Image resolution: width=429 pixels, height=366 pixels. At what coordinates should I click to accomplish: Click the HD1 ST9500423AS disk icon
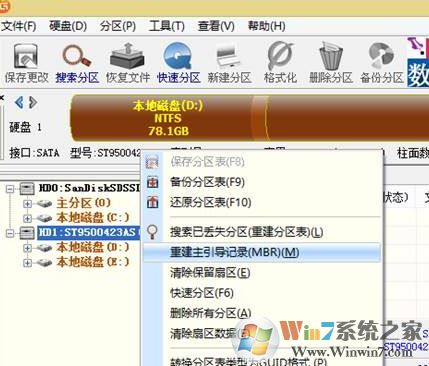pyautogui.click(x=27, y=232)
